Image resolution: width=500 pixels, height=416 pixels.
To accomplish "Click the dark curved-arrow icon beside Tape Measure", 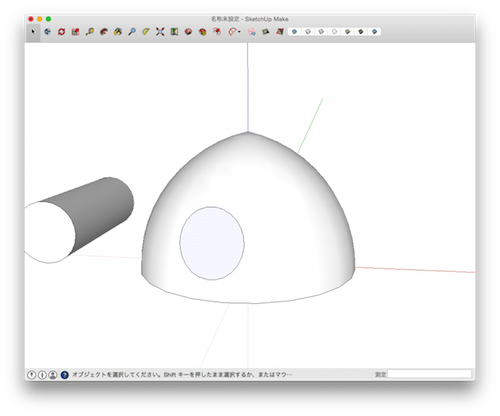I will (104, 32).
